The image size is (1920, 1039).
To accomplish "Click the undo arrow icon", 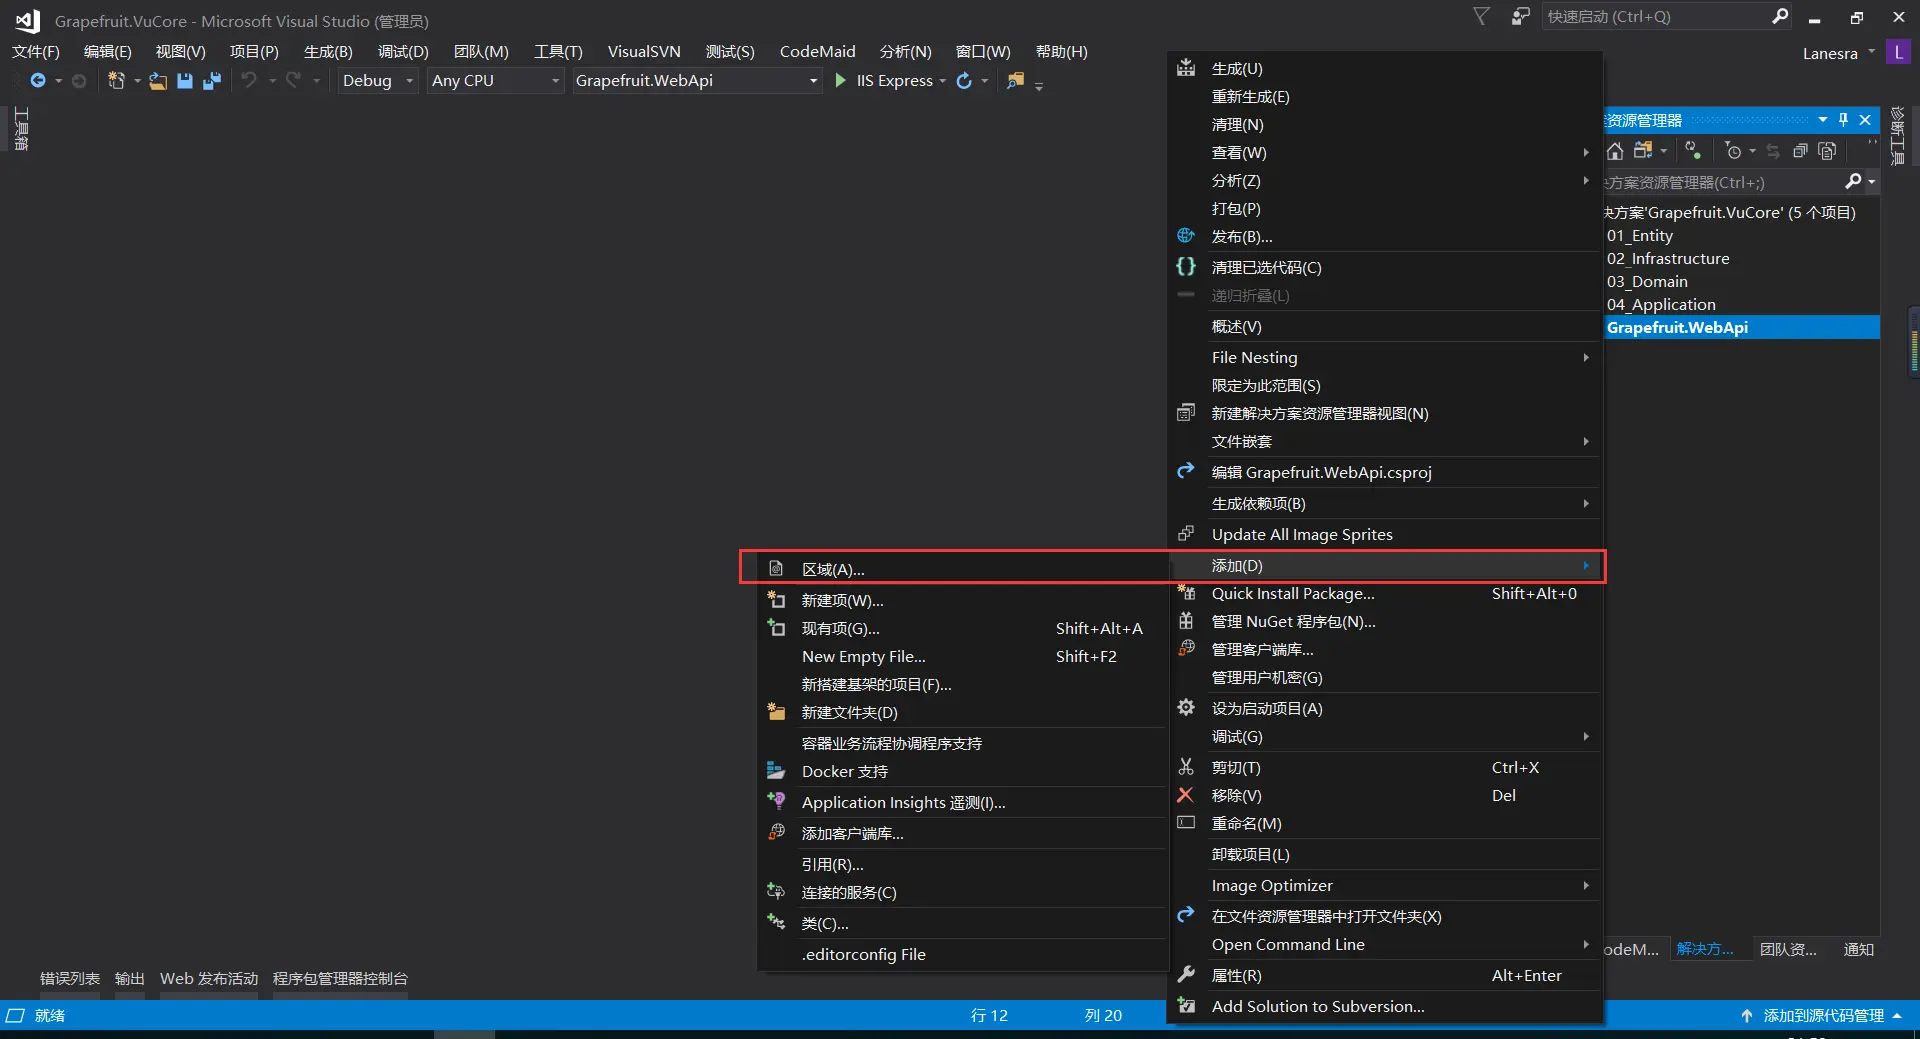I will pyautogui.click(x=249, y=81).
